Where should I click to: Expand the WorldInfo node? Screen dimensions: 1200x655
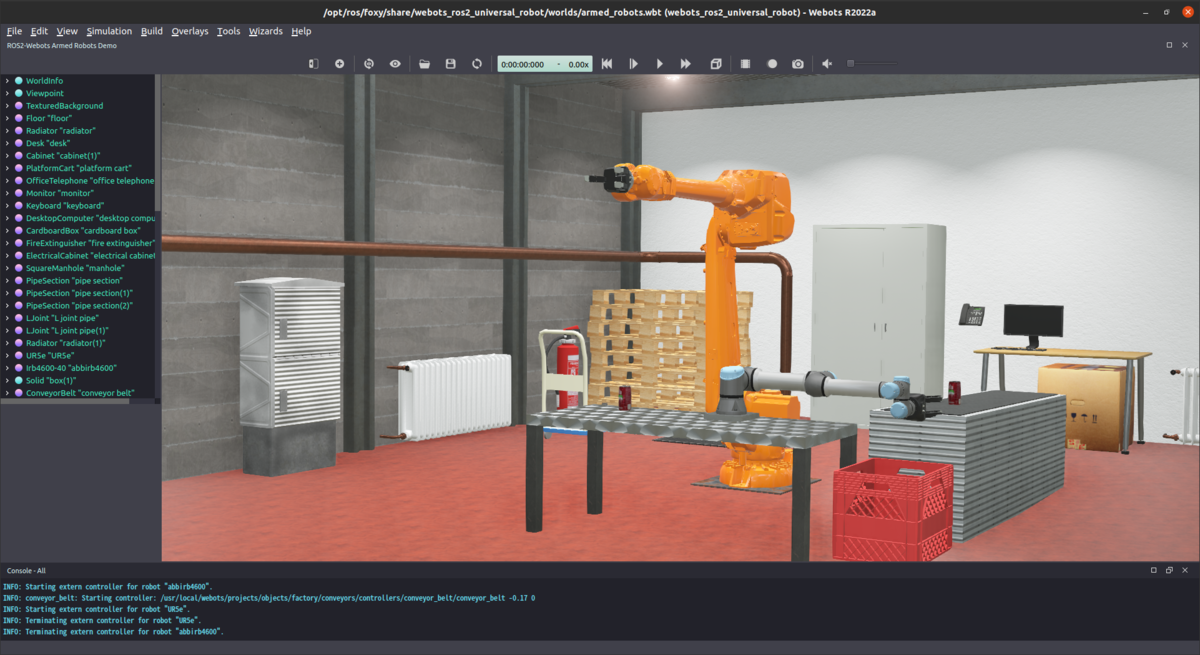point(7,80)
